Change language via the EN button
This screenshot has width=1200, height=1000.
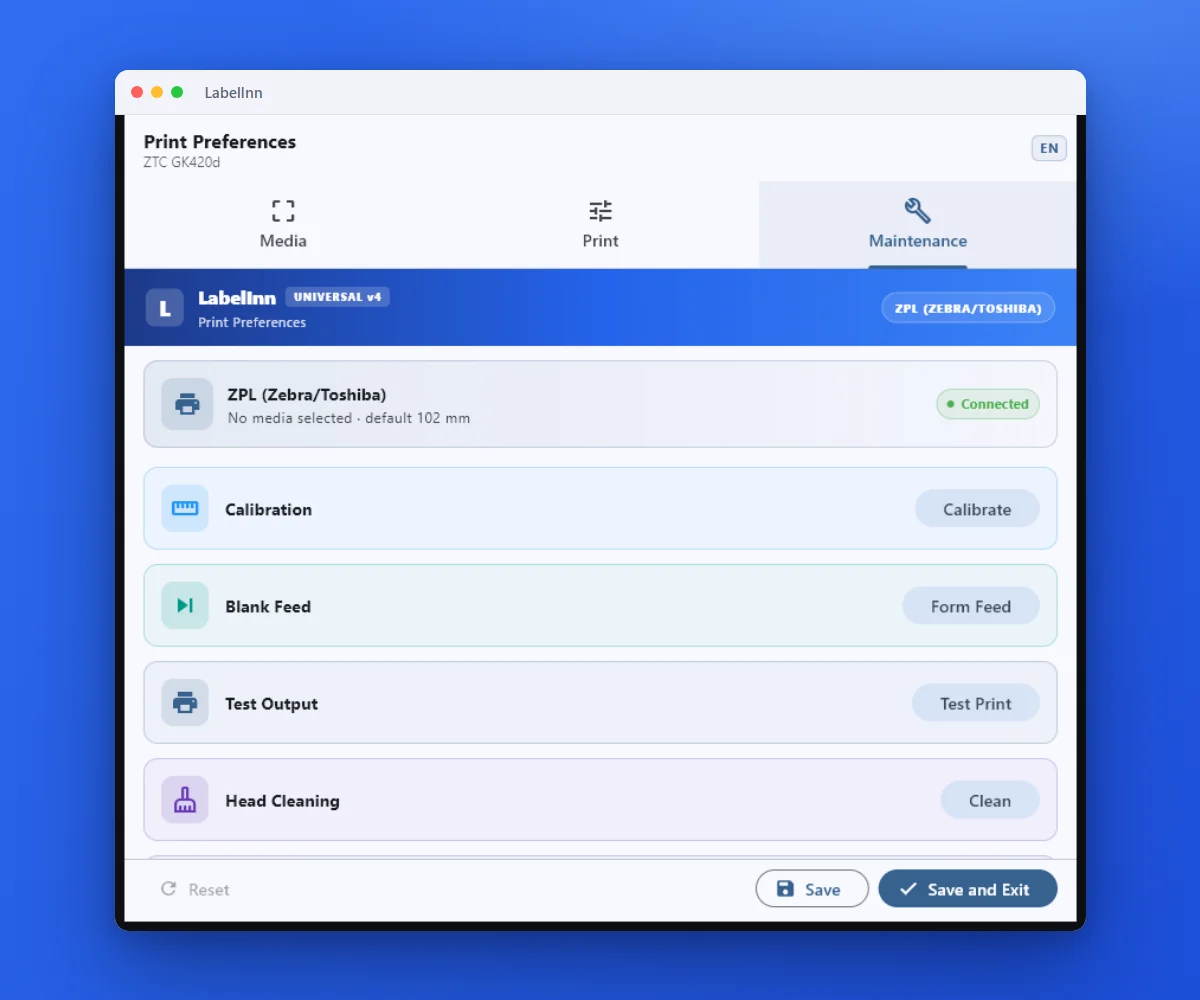pos(1049,148)
